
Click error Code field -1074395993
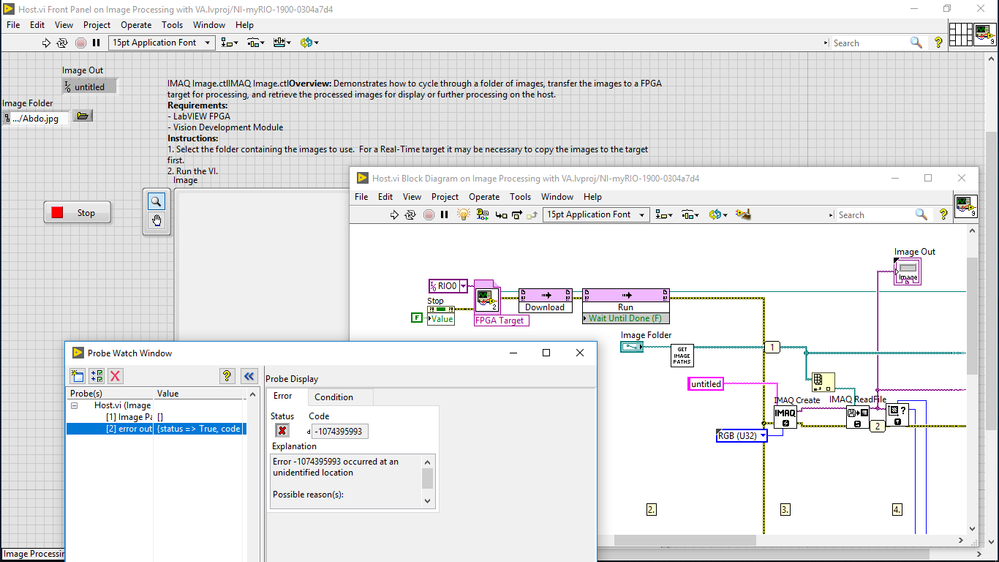coord(339,431)
